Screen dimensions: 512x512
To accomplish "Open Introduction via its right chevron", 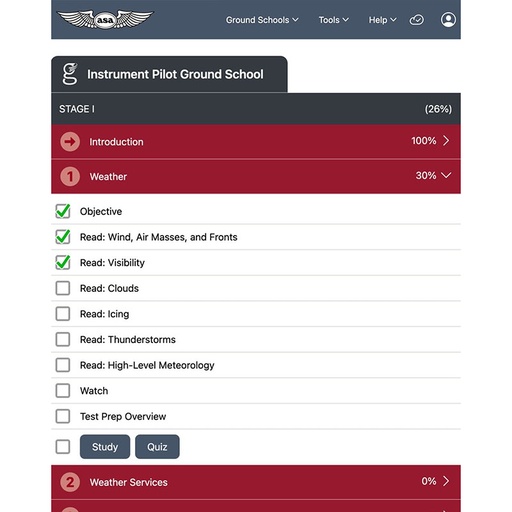I will pos(446,141).
